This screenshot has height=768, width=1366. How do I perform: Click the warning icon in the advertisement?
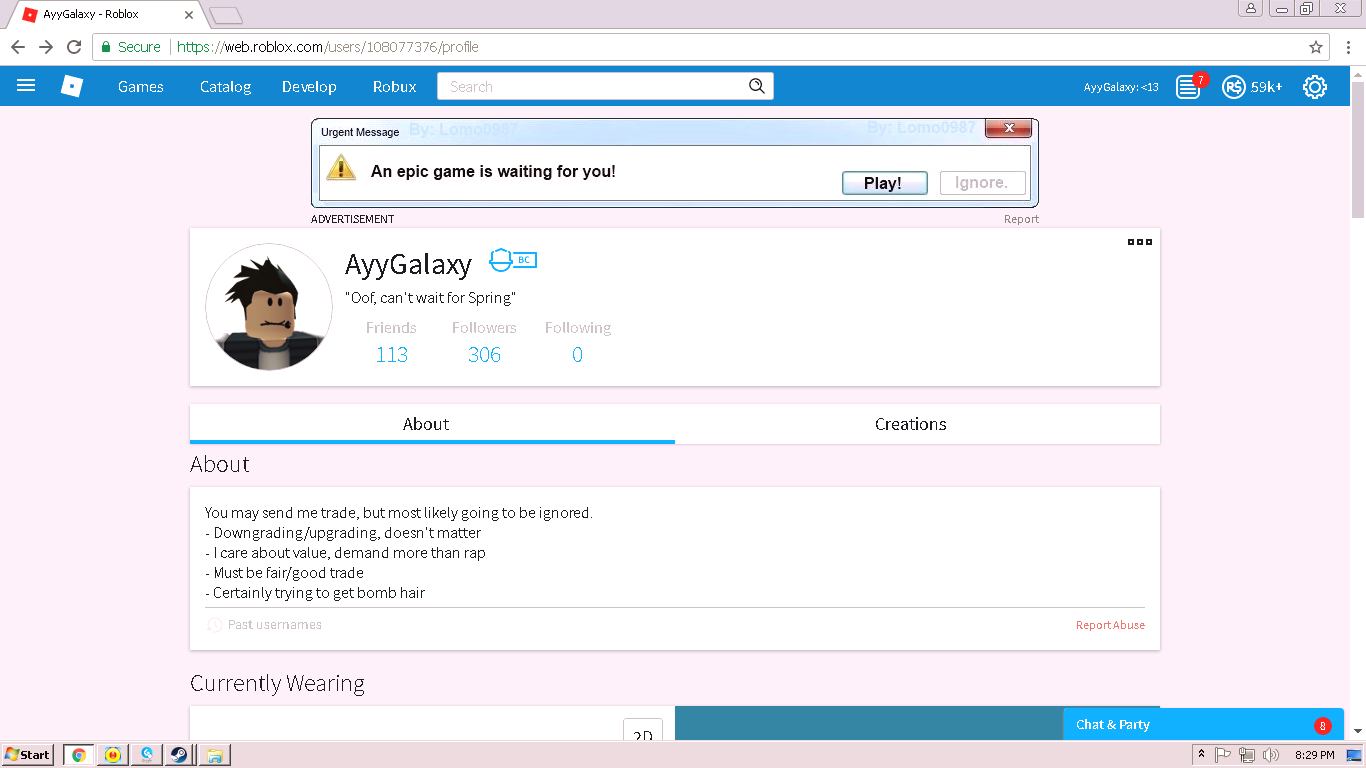click(341, 167)
